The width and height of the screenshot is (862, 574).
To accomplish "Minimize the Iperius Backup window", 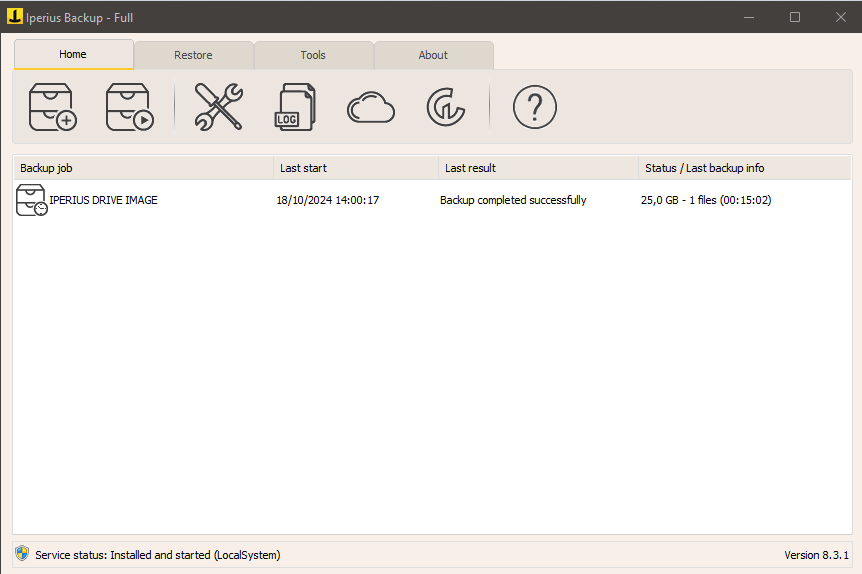I will 749,17.
